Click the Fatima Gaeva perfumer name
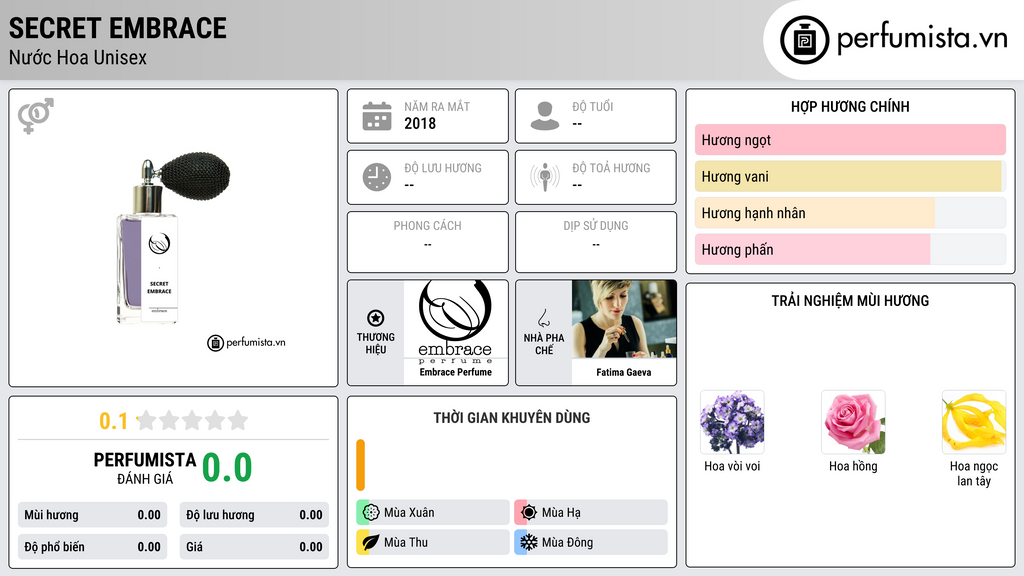This screenshot has width=1024, height=576. [624, 372]
